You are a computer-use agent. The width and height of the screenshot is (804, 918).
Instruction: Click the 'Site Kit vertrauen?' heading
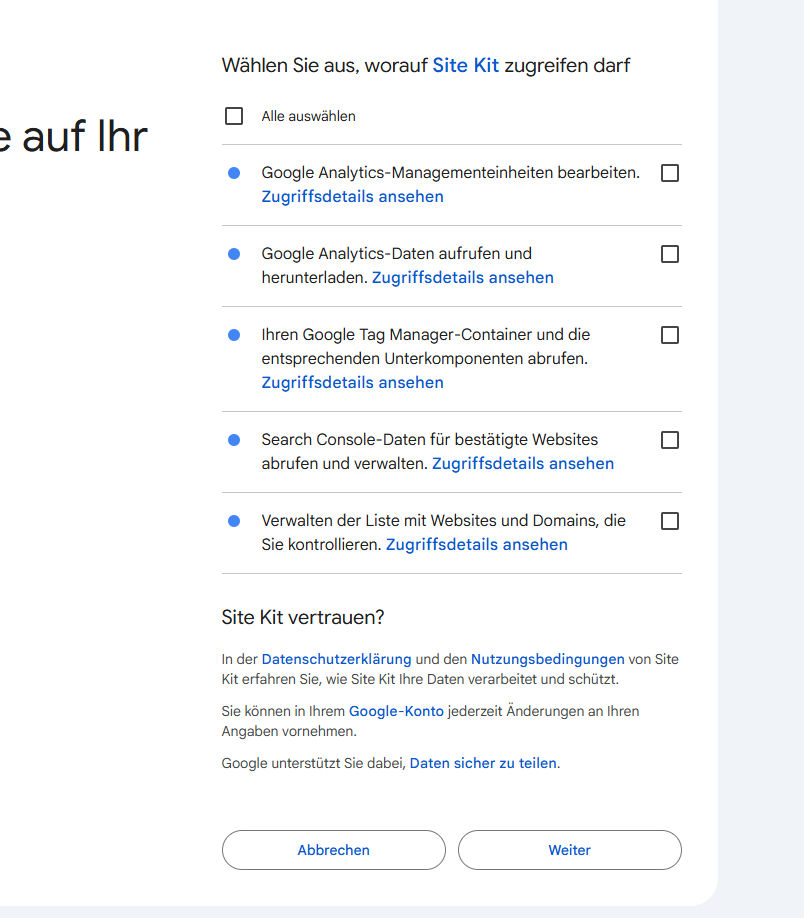(x=303, y=617)
